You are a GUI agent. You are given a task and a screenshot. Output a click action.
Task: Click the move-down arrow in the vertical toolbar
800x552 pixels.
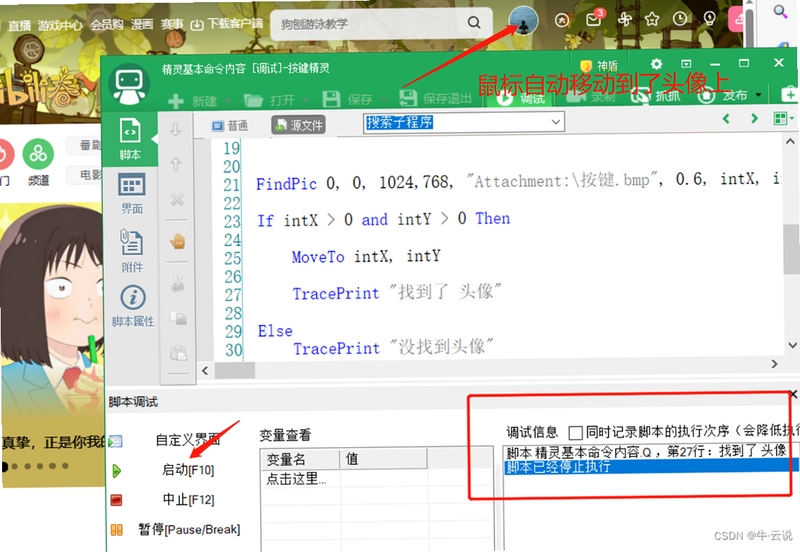pyautogui.click(x=176, y=130)
